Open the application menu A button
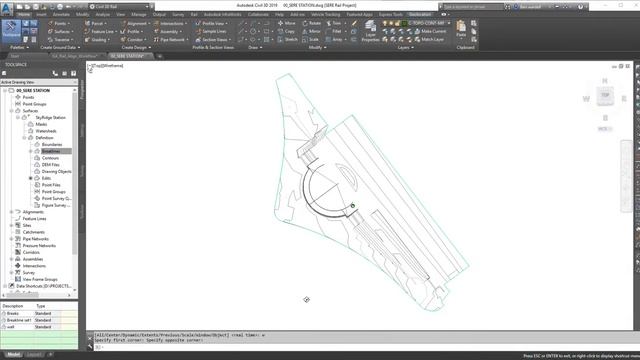The width and height of the screenshot is (640, 360). (x=7, y=8)
